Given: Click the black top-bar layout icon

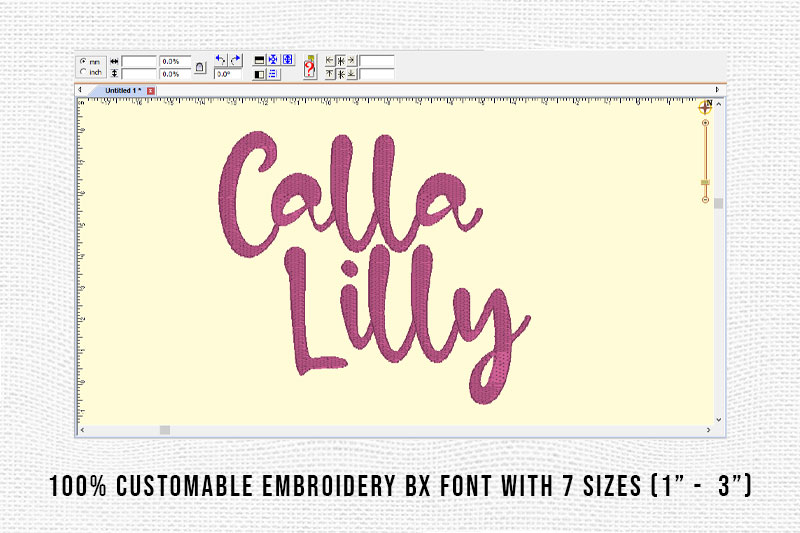Looking at the screenshot, I should pyautogui.click(x=259, y=60).
